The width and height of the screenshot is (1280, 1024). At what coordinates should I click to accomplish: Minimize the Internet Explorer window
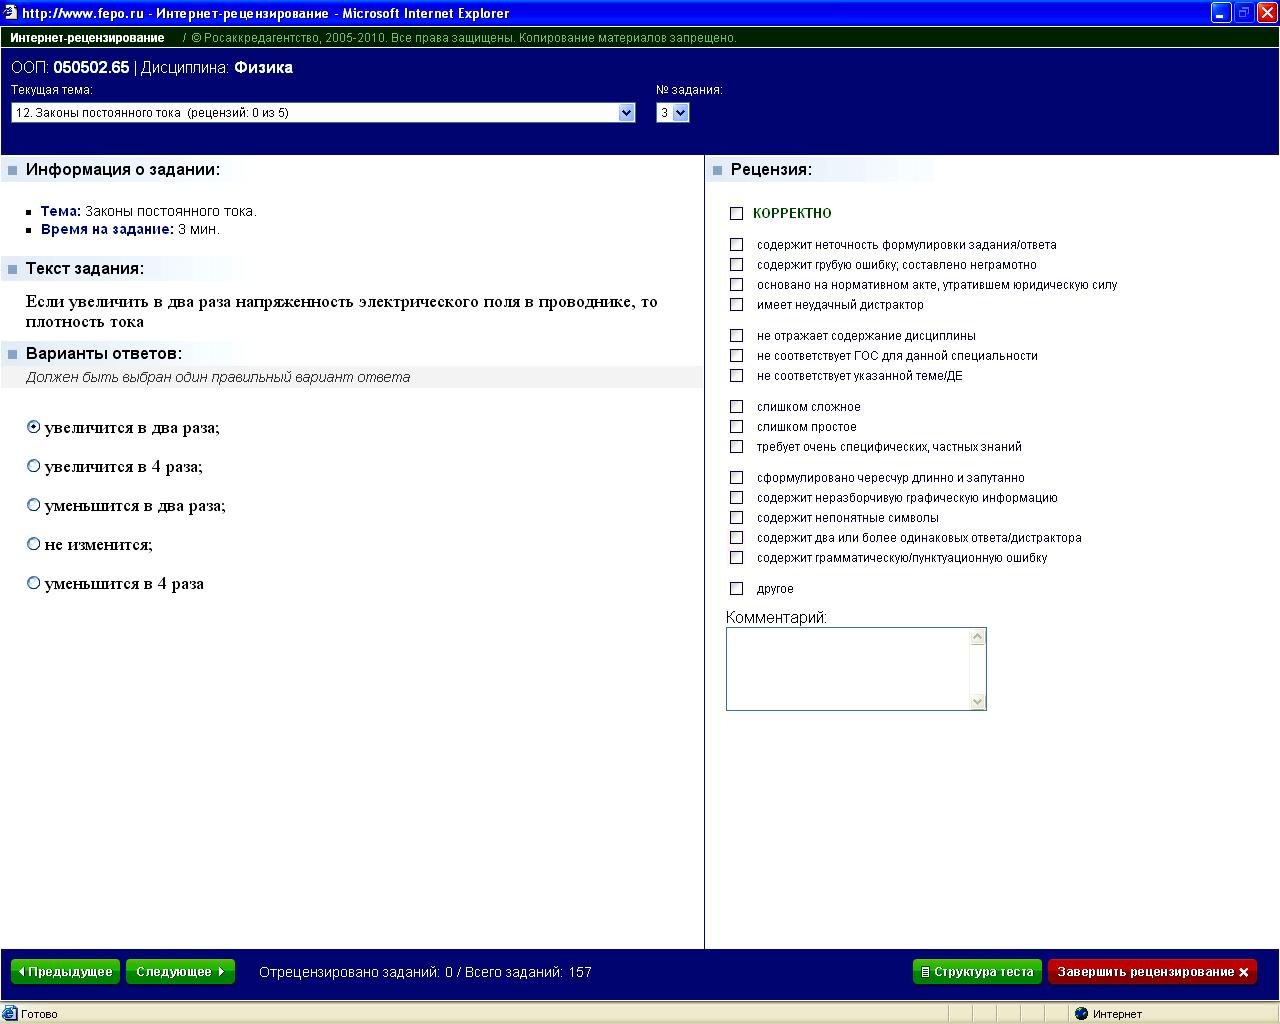[x=1221, y=13]
